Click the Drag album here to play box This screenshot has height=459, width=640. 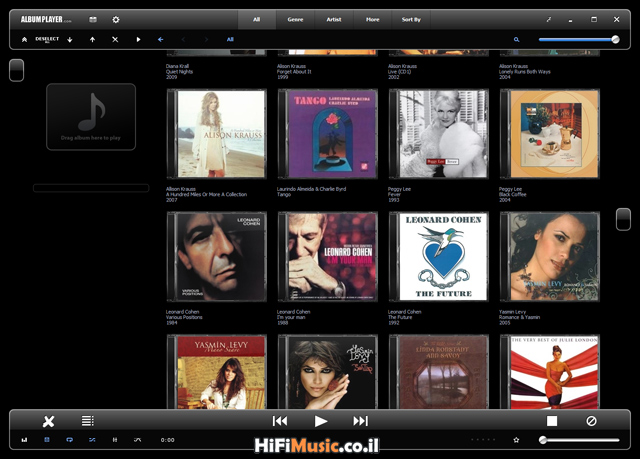(x=91, y=117)
